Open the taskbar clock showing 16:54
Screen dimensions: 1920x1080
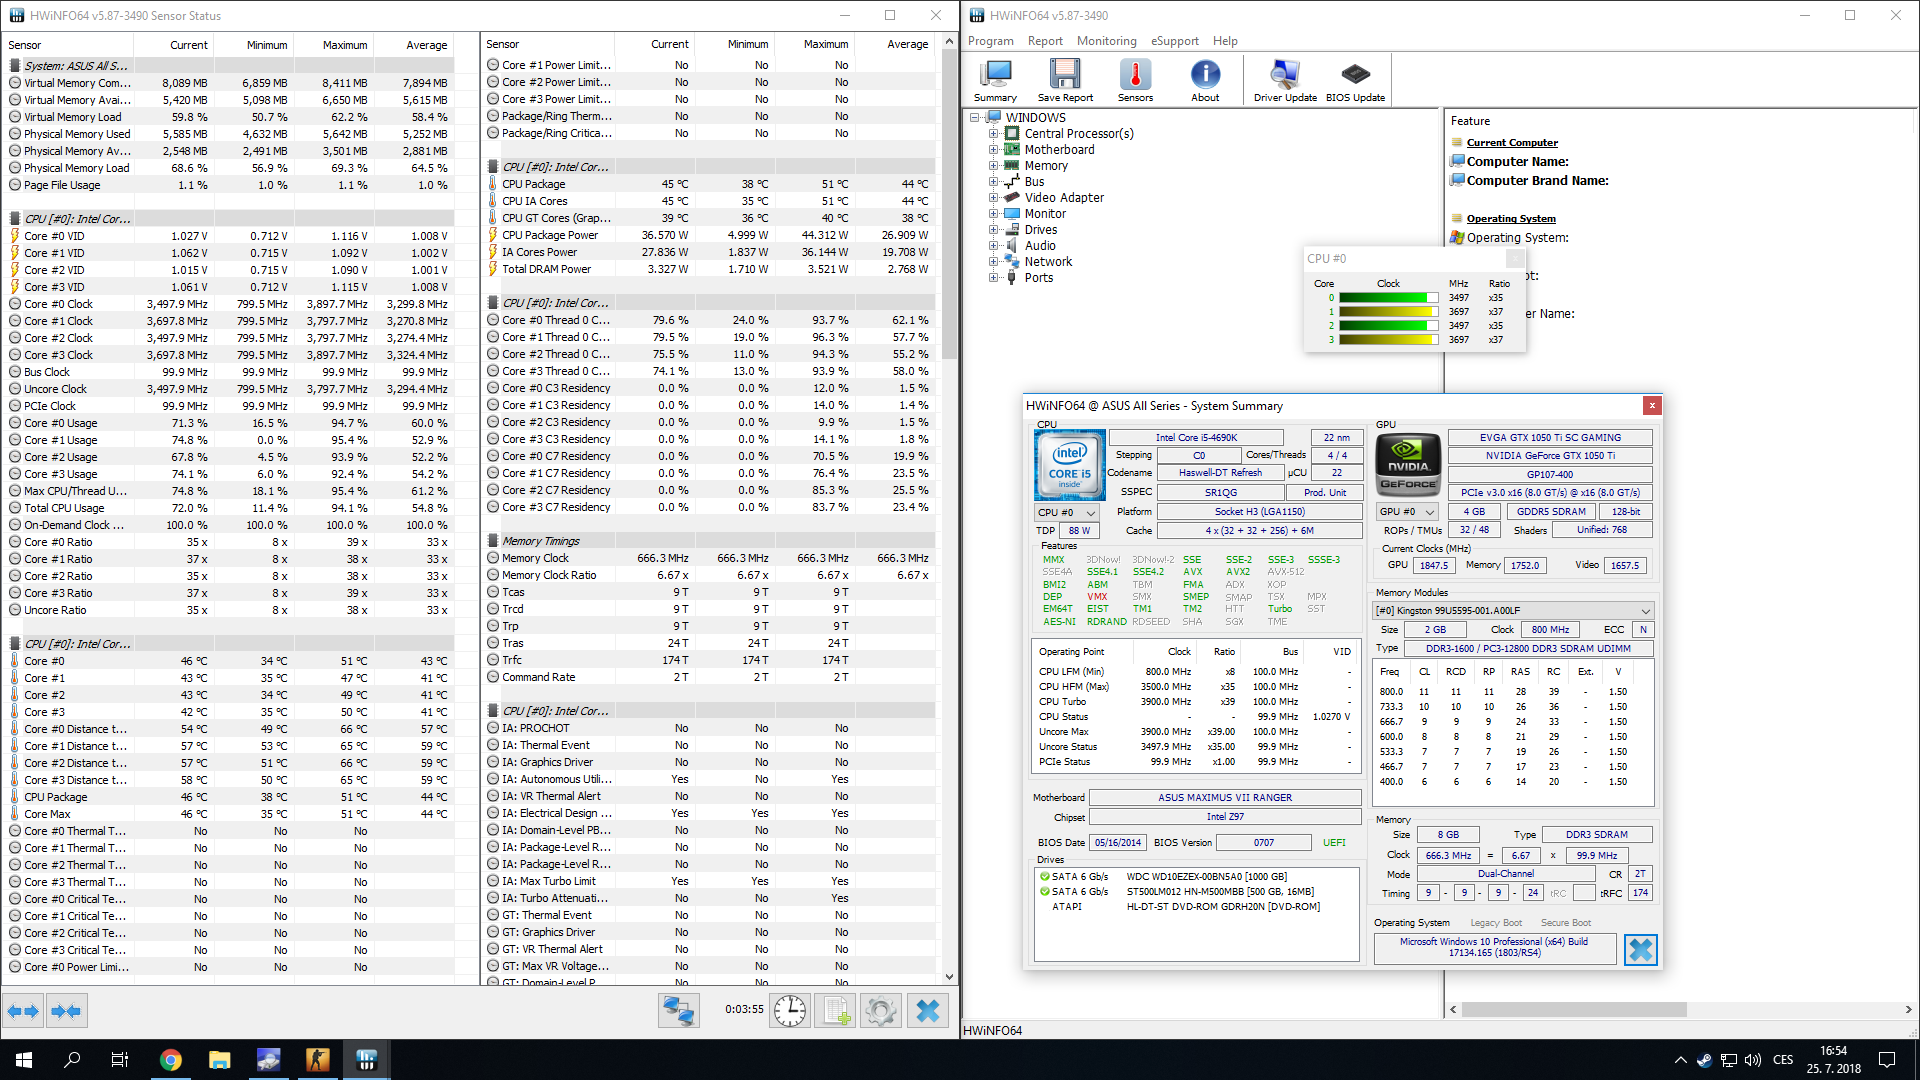pos(1833,1060)
